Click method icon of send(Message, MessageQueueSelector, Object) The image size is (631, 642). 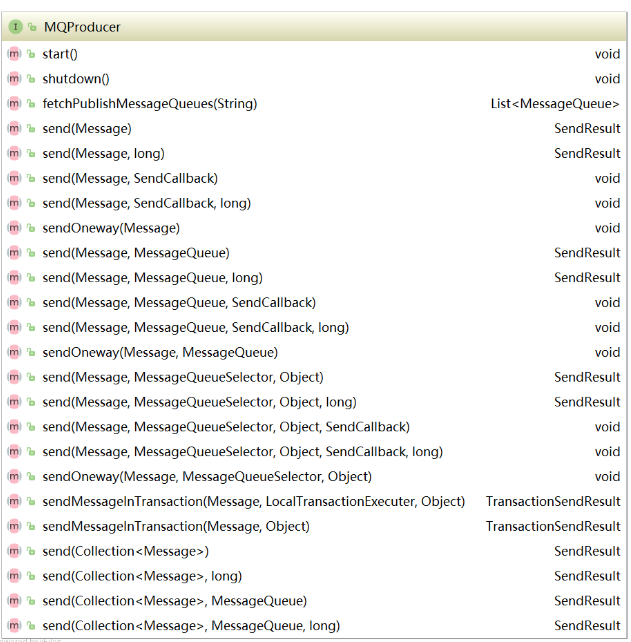(14, 377)
